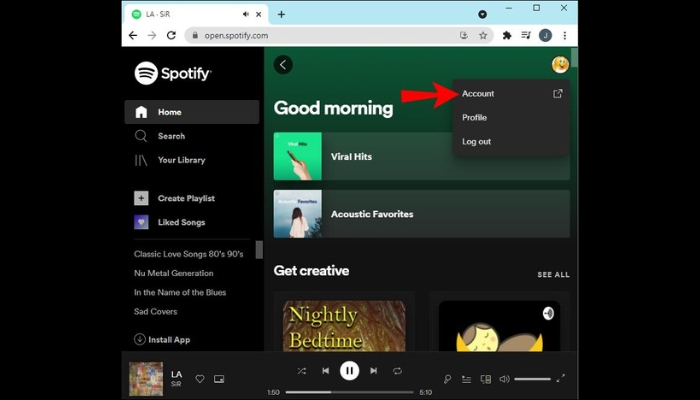Open Your Library in the sidebar
Image resolution: width=700 pixels, height=400 pixels.
(180, 160)
